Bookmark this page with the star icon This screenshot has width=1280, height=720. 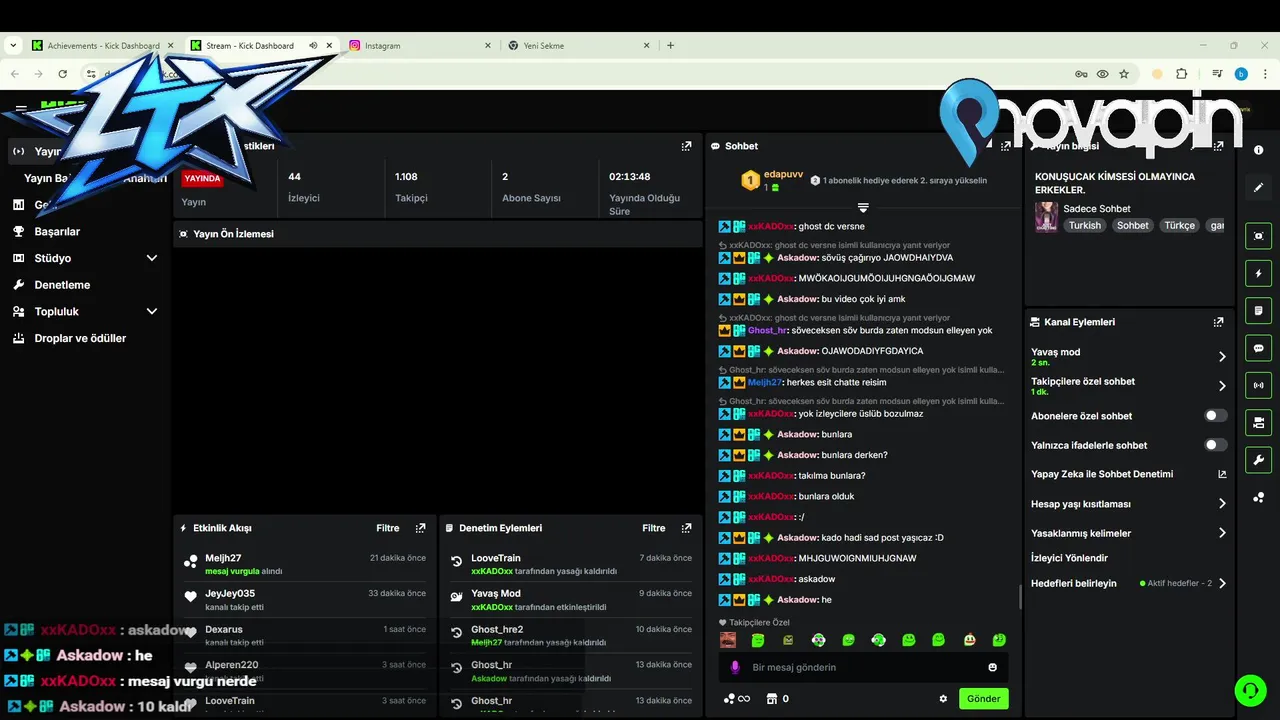(x=1124, y=74)
